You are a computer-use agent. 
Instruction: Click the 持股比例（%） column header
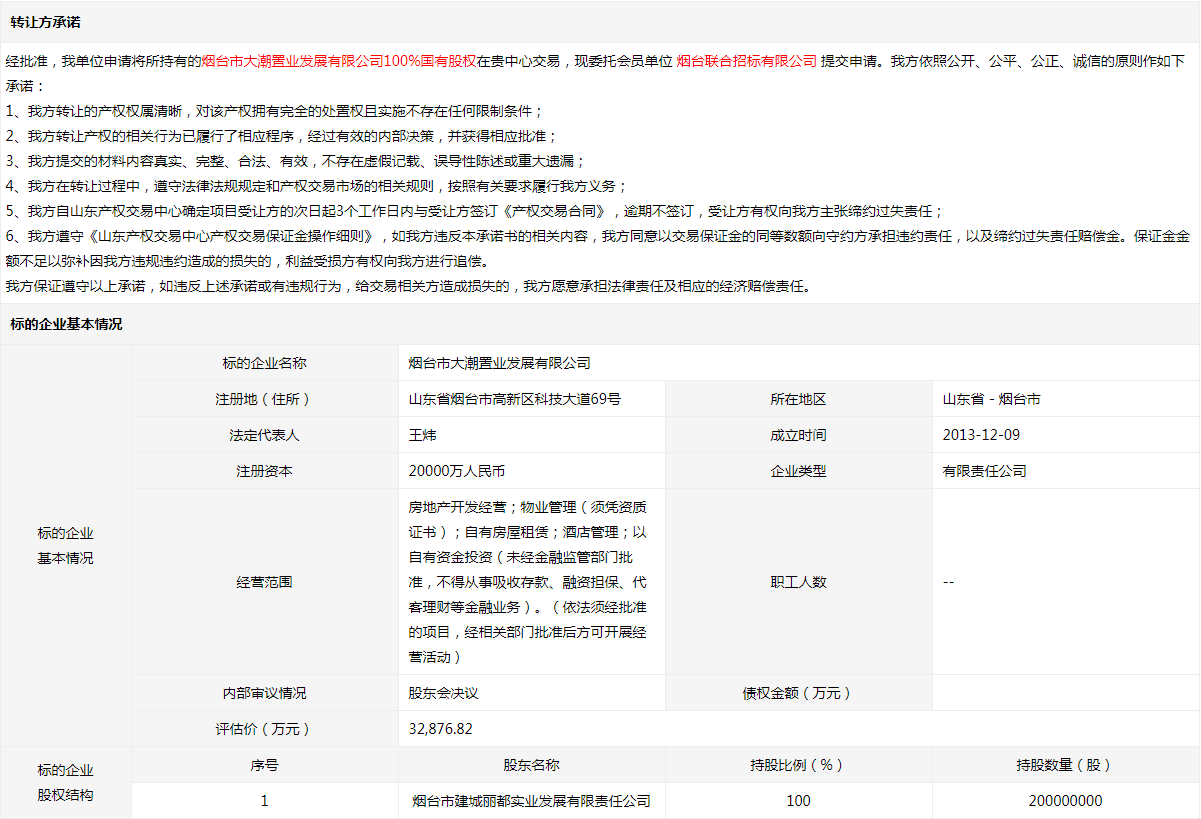pyautogui.click(x=798, y=765)
